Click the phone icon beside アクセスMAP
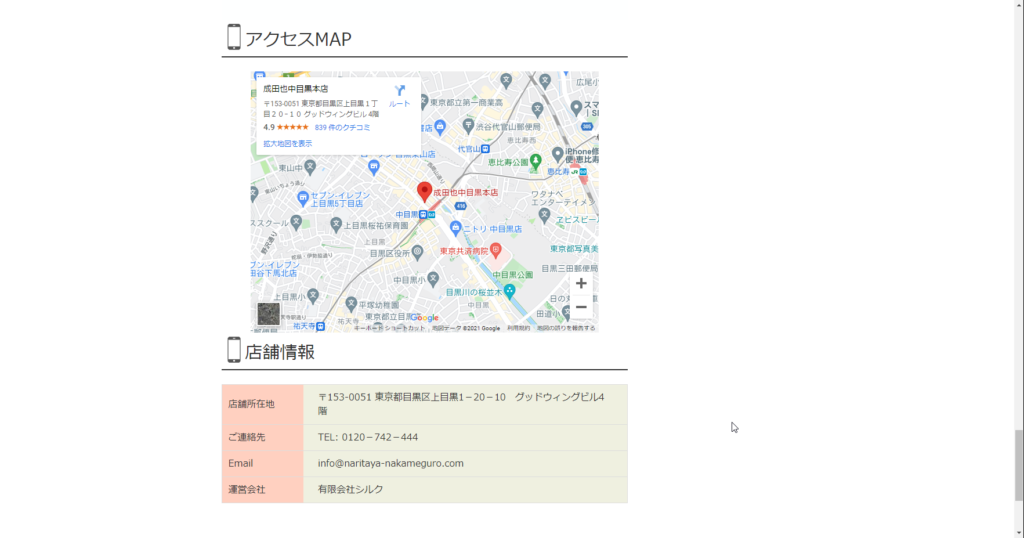The image size is (1024, 538). 234,37
